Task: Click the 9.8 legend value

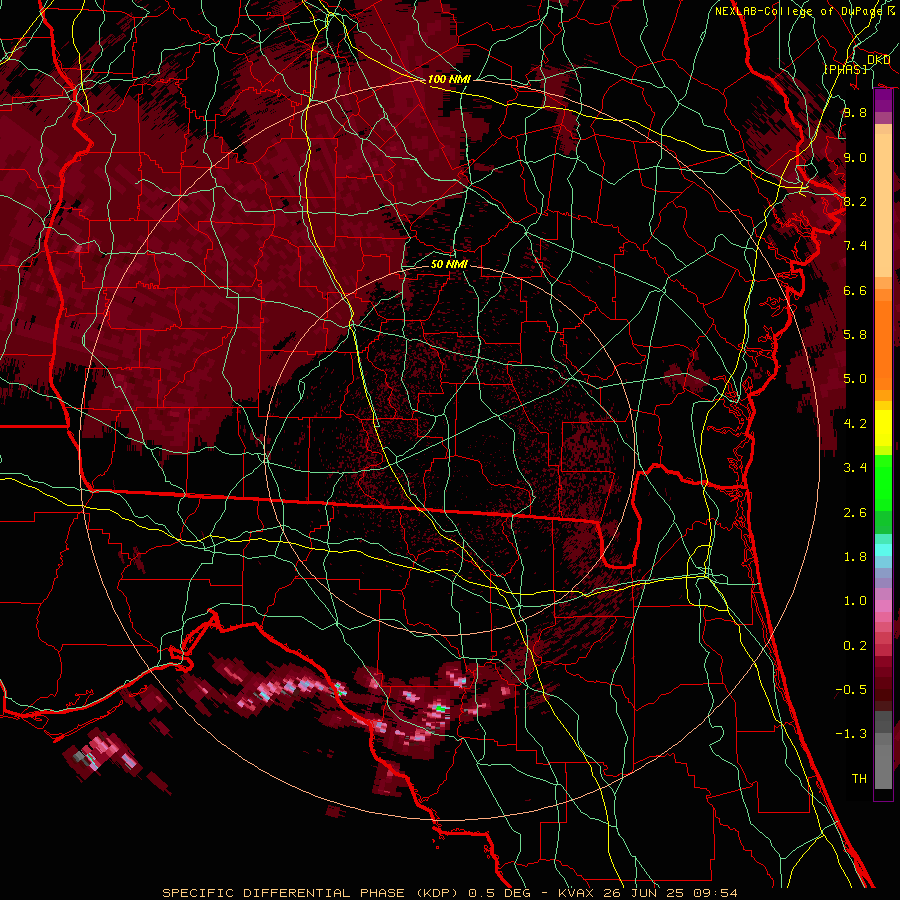Action: point(855,112)
